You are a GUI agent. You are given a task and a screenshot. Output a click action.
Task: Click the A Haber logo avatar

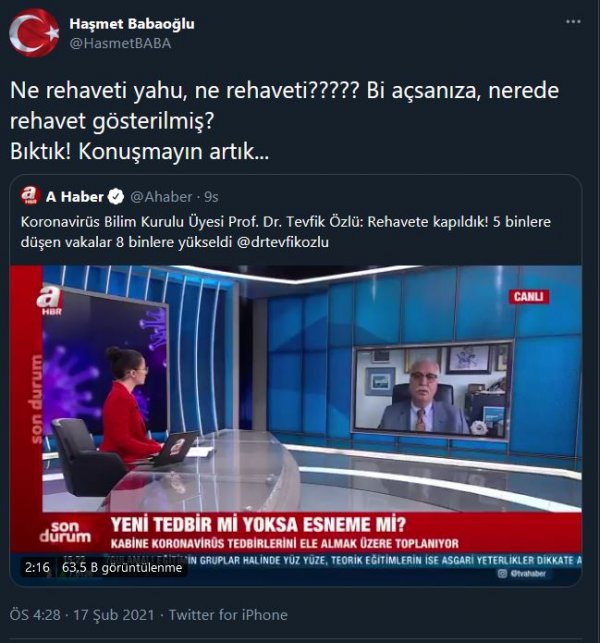point(30,196)
